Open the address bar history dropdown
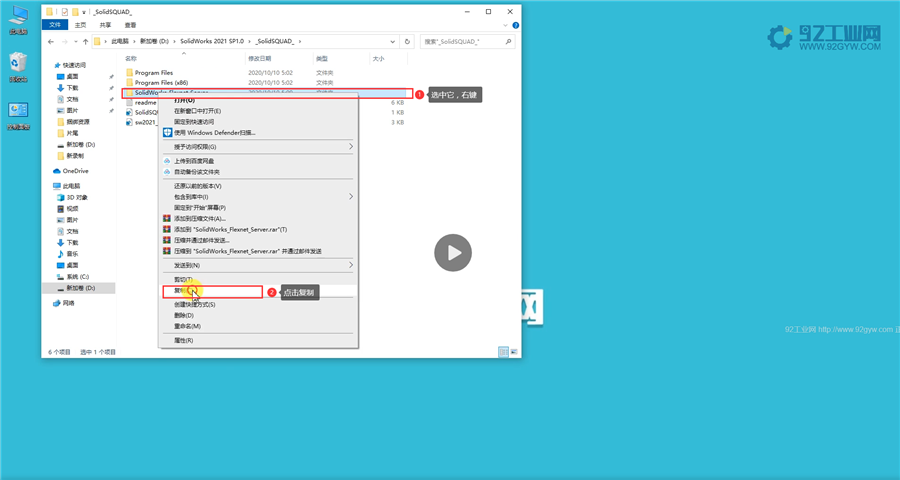 pyautogui.click(x=393, y=41)
